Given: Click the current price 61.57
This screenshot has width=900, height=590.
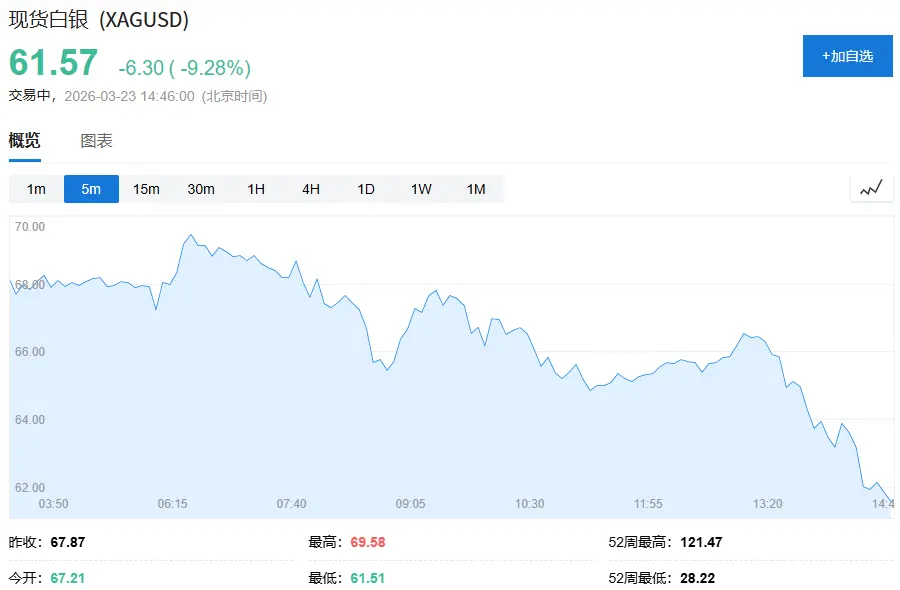Looking at the screenshot, I should coord(54,63).
